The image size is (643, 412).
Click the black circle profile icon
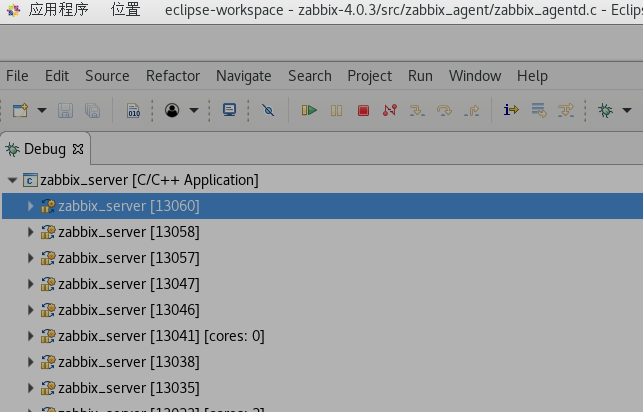pos(172,110)
